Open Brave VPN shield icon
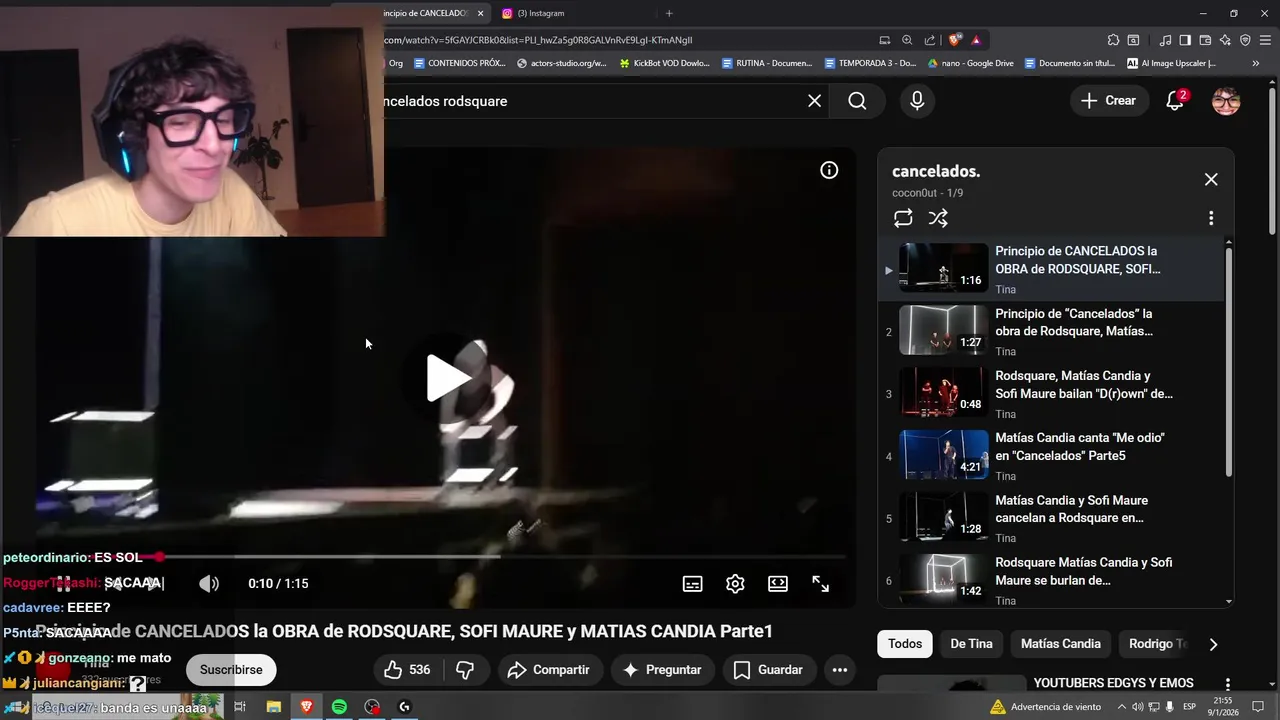Viewport: 1280px width, 720px height. tap(1245, 40)
